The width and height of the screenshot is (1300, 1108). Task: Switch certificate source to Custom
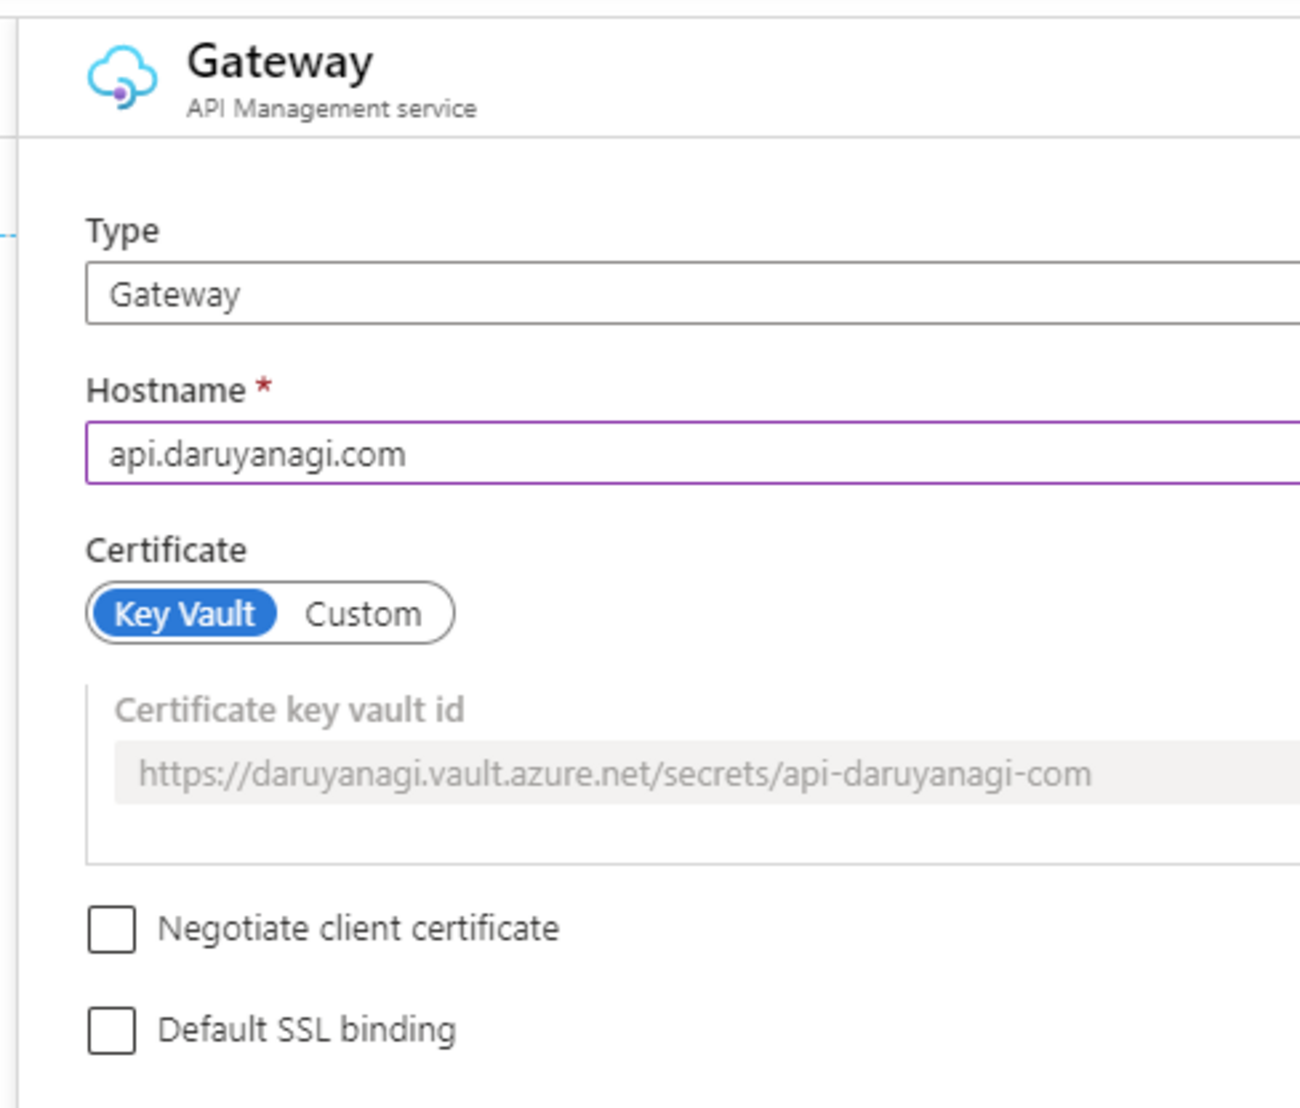363,614
